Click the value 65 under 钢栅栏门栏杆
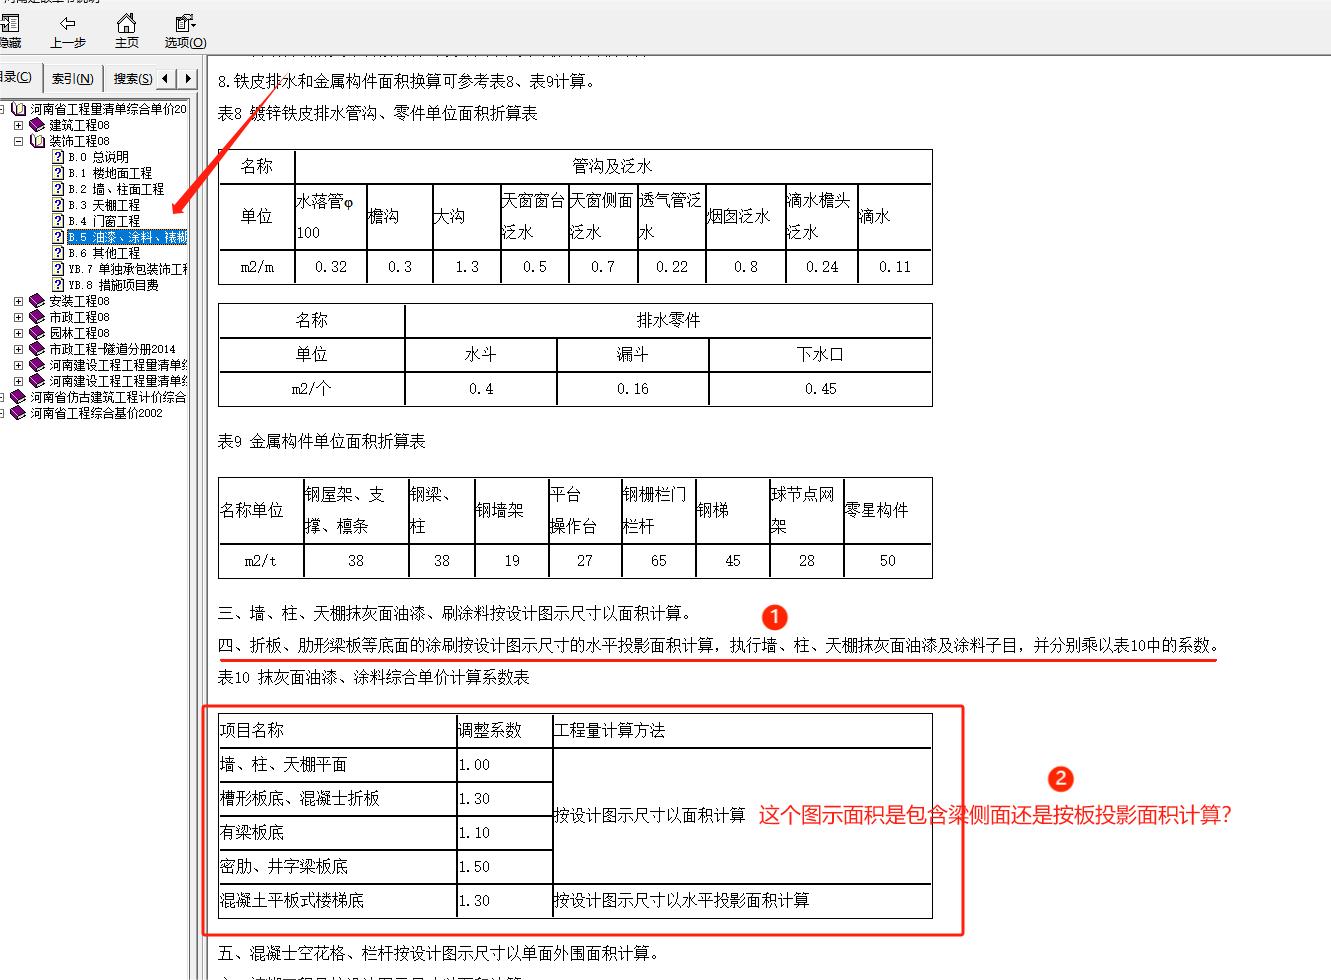The image size is (1331, 980). coord(658,561)
